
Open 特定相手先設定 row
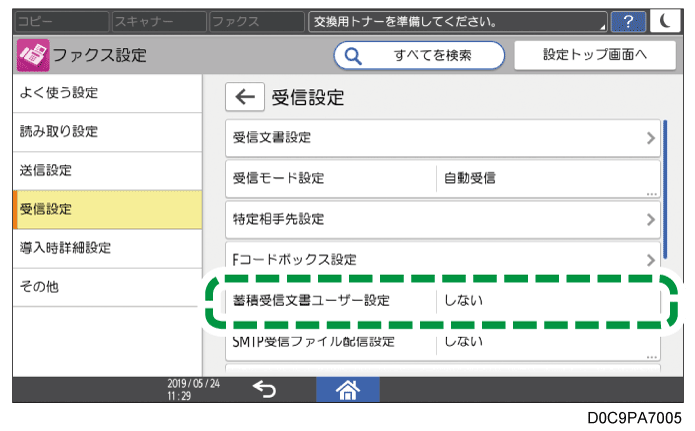click(x=443, y=219)
